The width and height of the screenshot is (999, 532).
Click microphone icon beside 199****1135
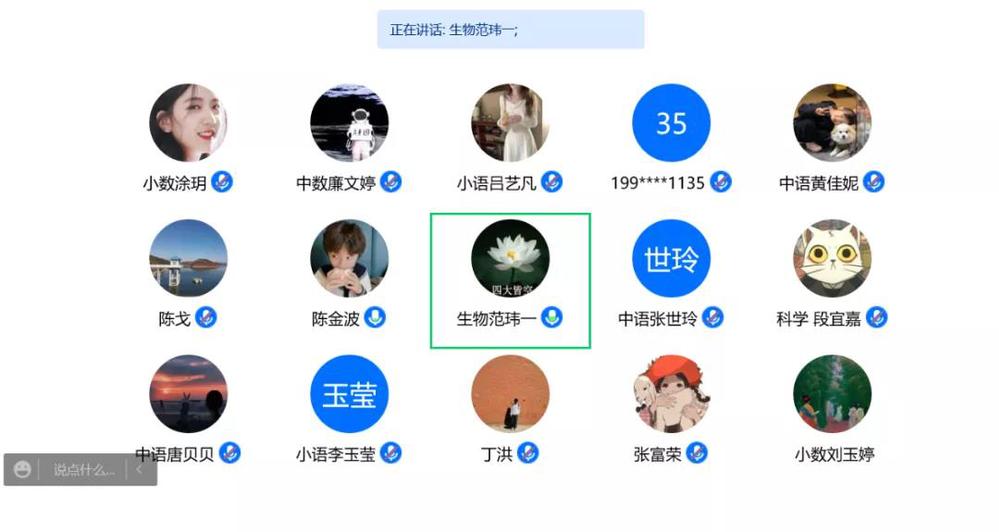tap(721, 182)
